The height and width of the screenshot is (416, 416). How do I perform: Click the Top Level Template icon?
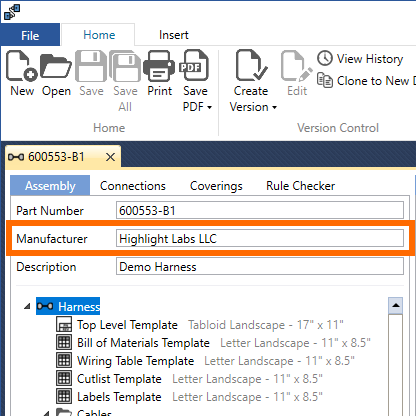pos(64,325)
